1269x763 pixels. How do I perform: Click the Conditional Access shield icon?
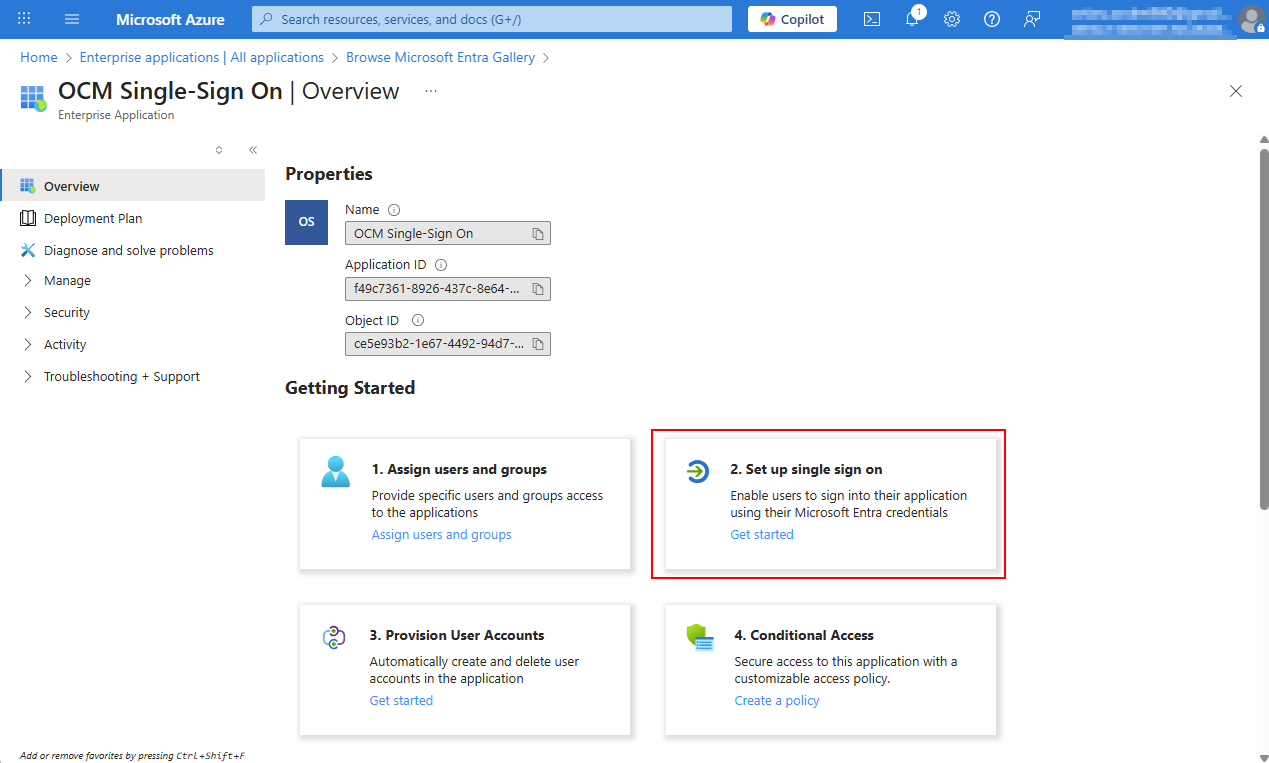coord(700,638)
